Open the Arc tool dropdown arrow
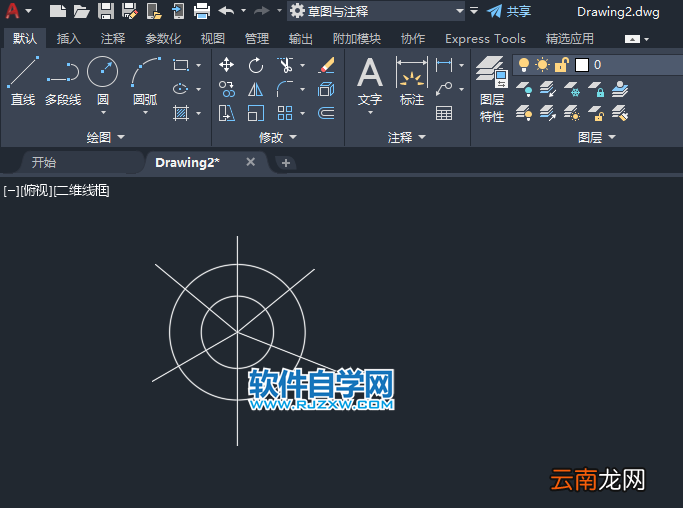 (145, 113)
